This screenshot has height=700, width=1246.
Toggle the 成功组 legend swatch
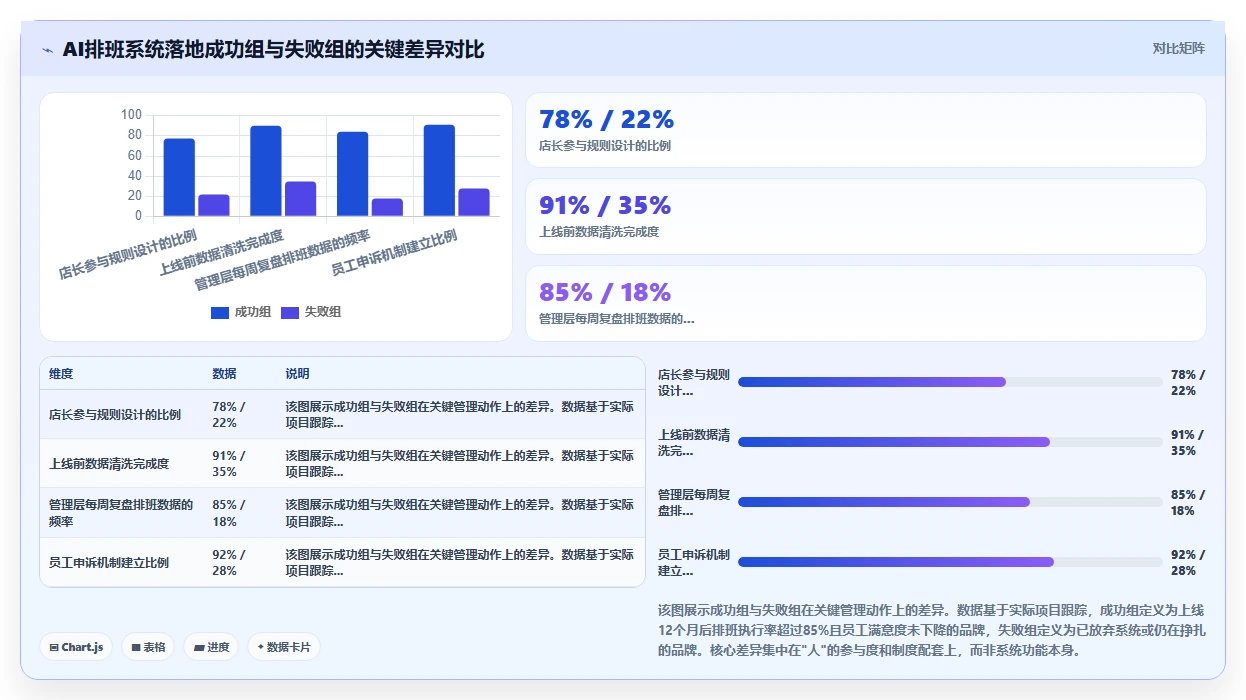tap(220, 312)
